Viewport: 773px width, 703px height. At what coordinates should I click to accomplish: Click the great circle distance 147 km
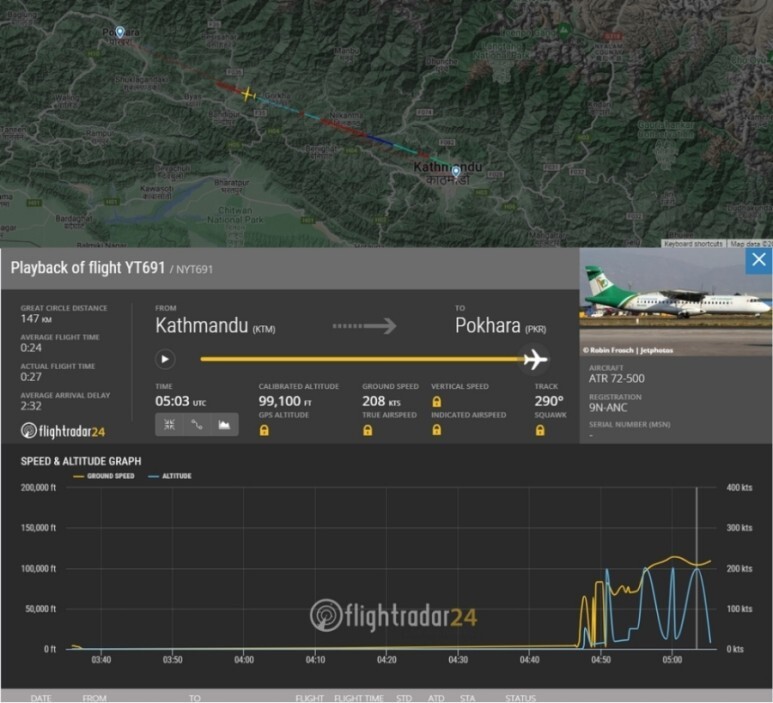(x=36, y=319)
